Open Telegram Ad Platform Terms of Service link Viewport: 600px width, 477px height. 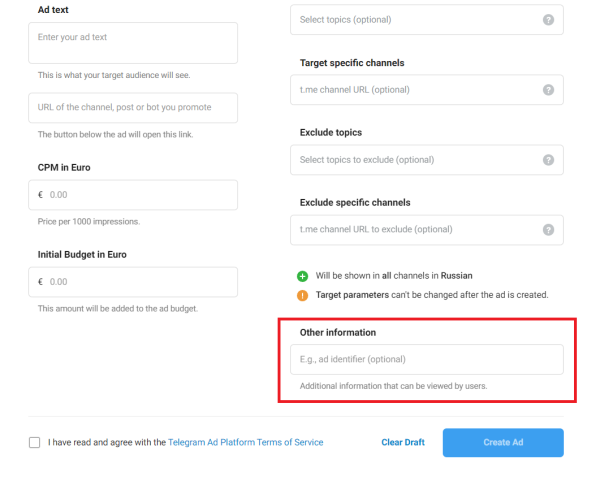click(x=246, y=442)
